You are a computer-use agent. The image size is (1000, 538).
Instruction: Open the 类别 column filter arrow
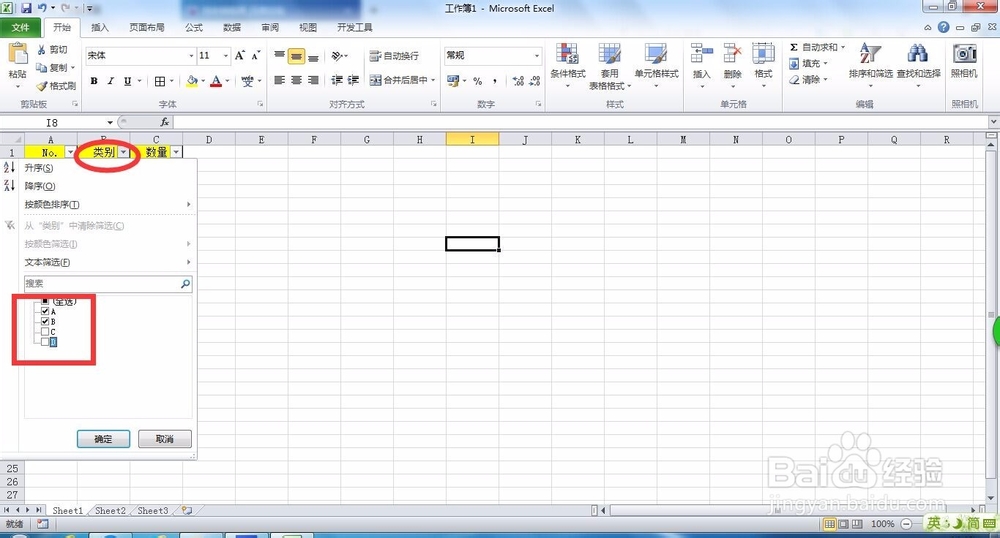124,152
